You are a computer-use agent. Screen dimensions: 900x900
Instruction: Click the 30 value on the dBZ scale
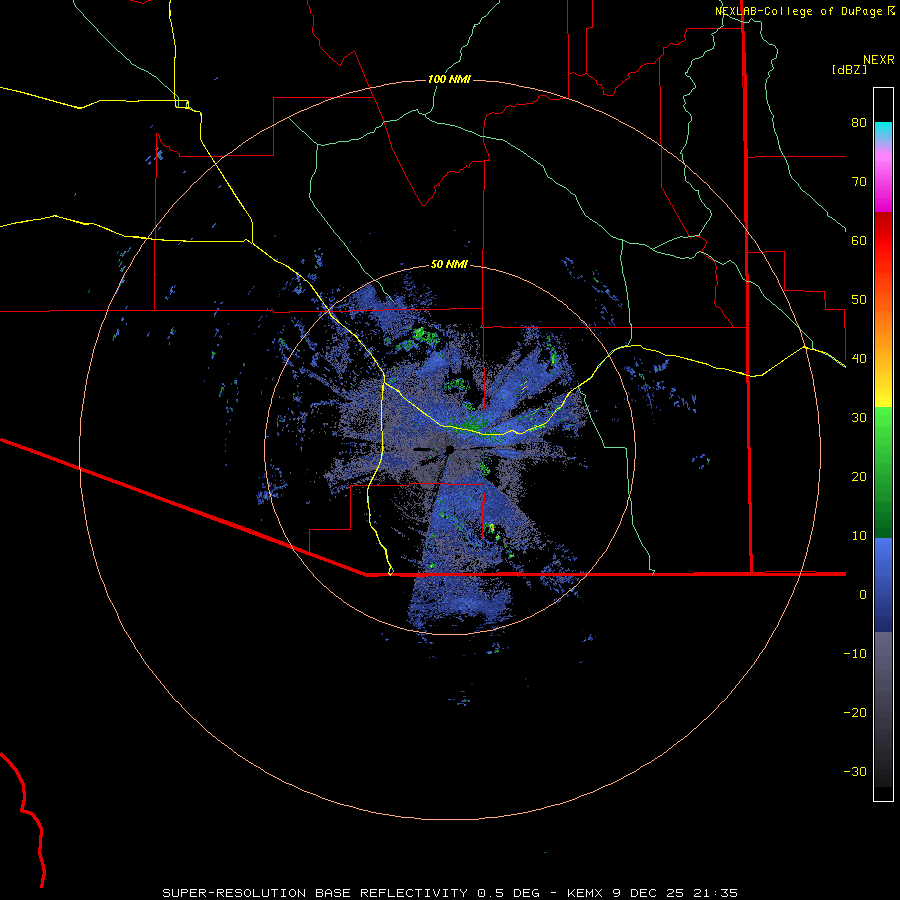click(859, 418)
